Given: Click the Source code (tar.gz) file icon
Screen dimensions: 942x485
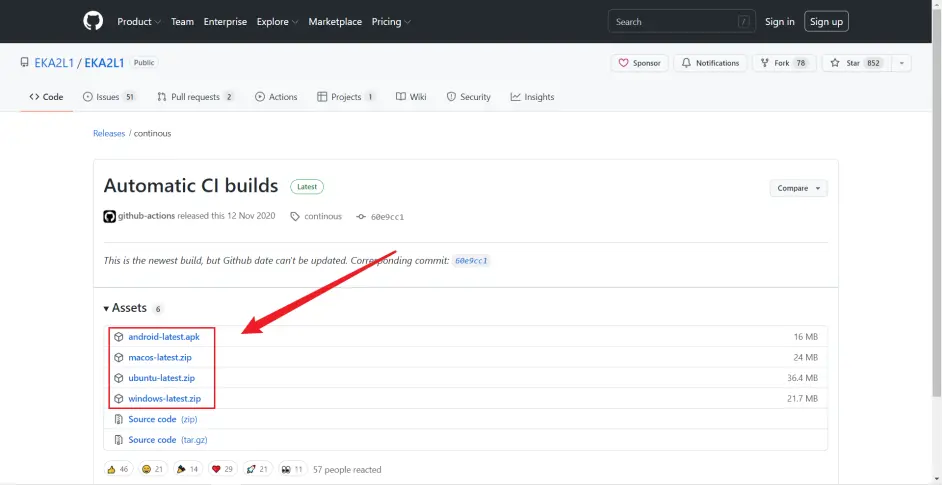Looking at the screenshot, I should click(118, 440).
